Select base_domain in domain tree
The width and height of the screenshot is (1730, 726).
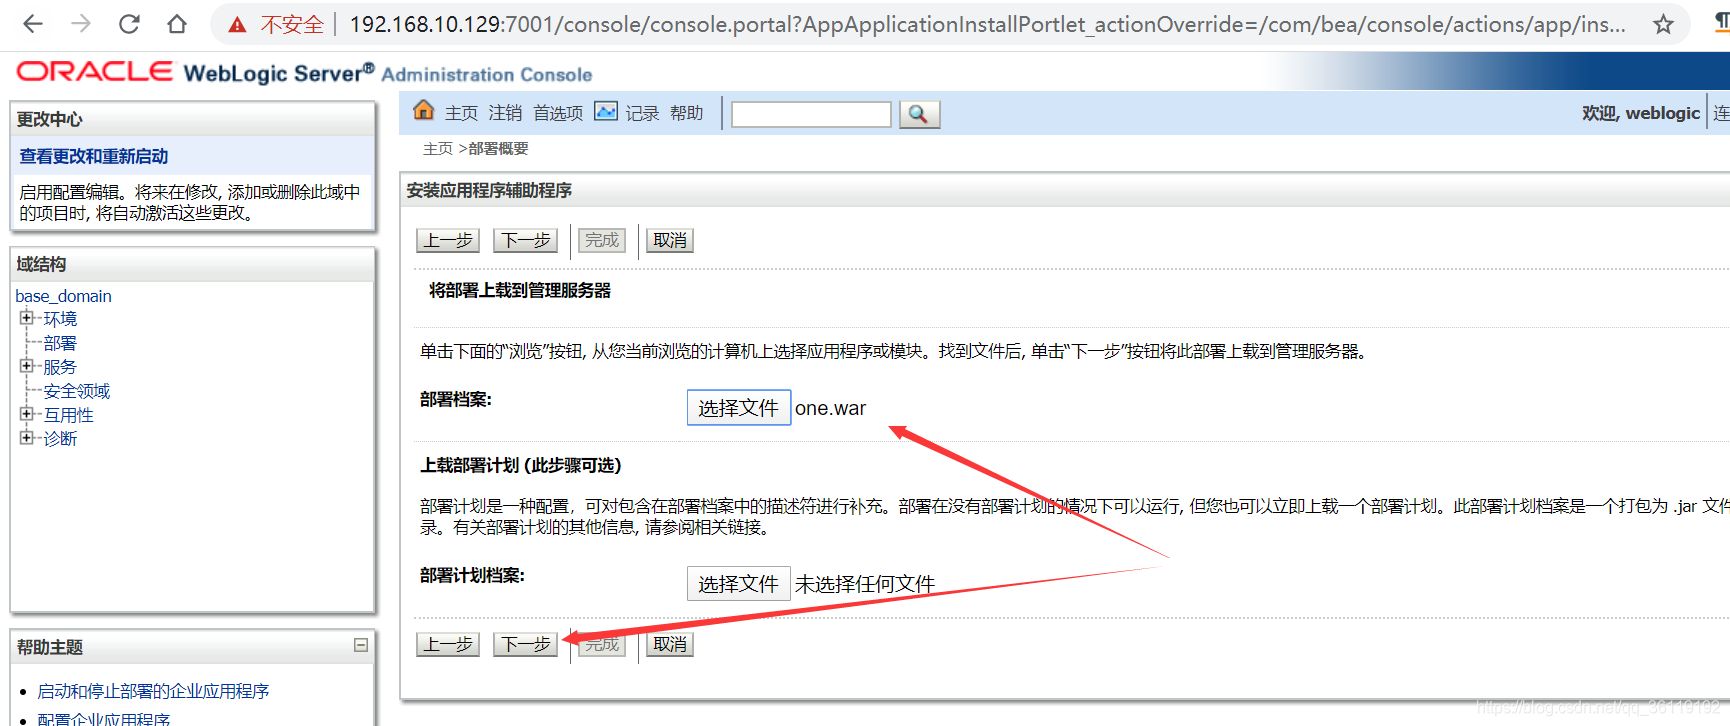pos(63,296)
